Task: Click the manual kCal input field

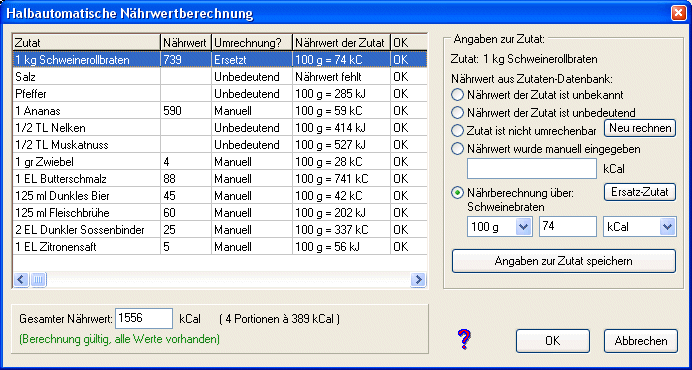Action: click(532, 169)
